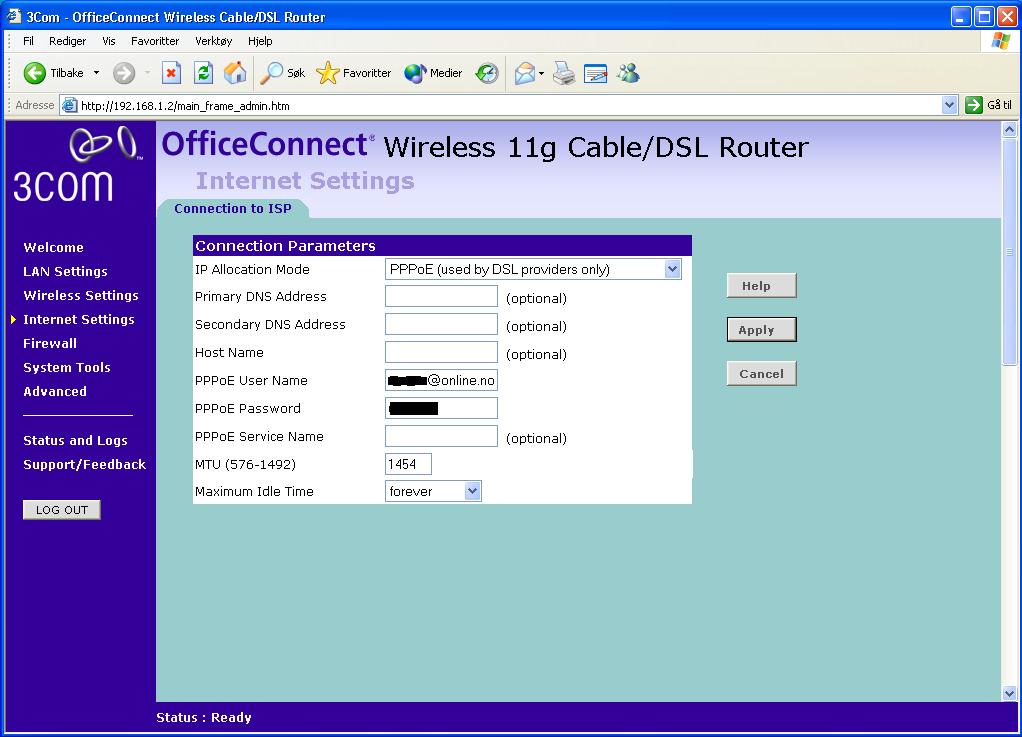Image resolution: width=1022 pixels, height=737 pixels.
Task: Go to Home page icon
Action: 235,73
